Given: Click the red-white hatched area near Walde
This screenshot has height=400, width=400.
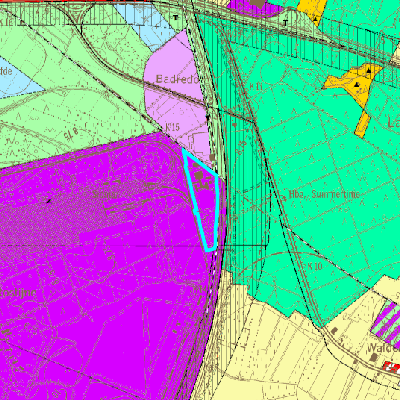Looking at the screenshot, I should click(392, 368).
